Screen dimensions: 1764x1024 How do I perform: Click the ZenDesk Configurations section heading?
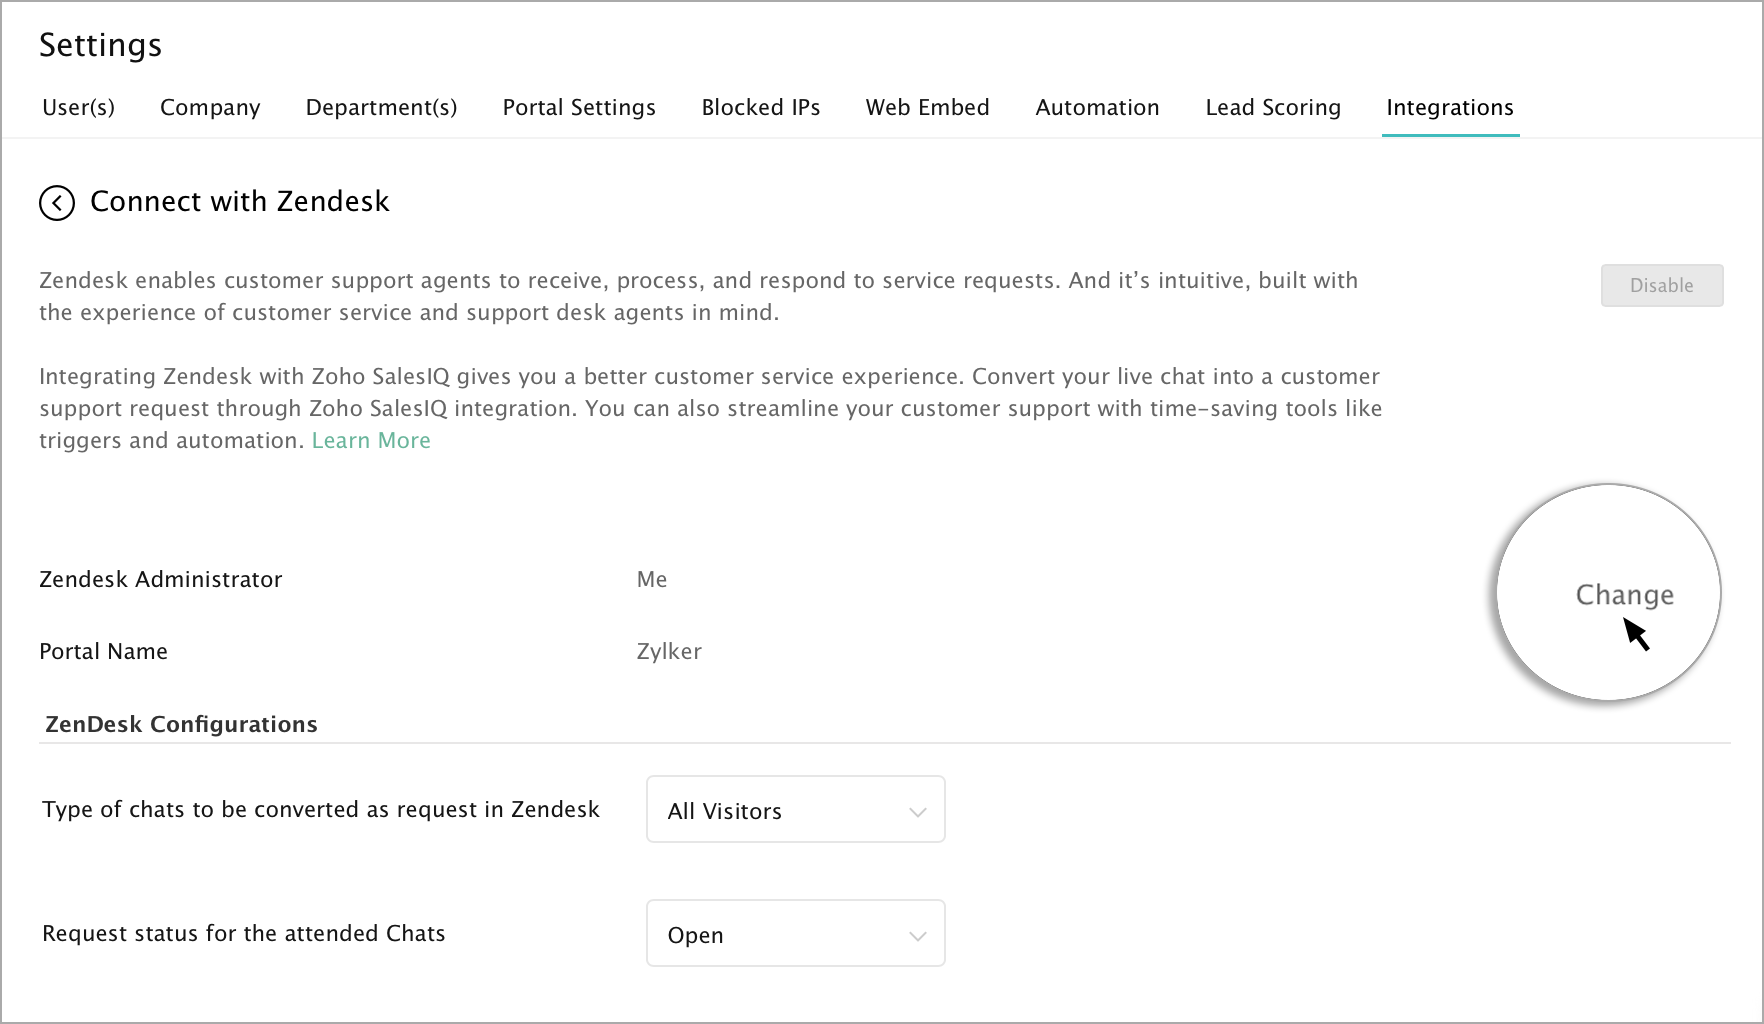pos(181,725)
